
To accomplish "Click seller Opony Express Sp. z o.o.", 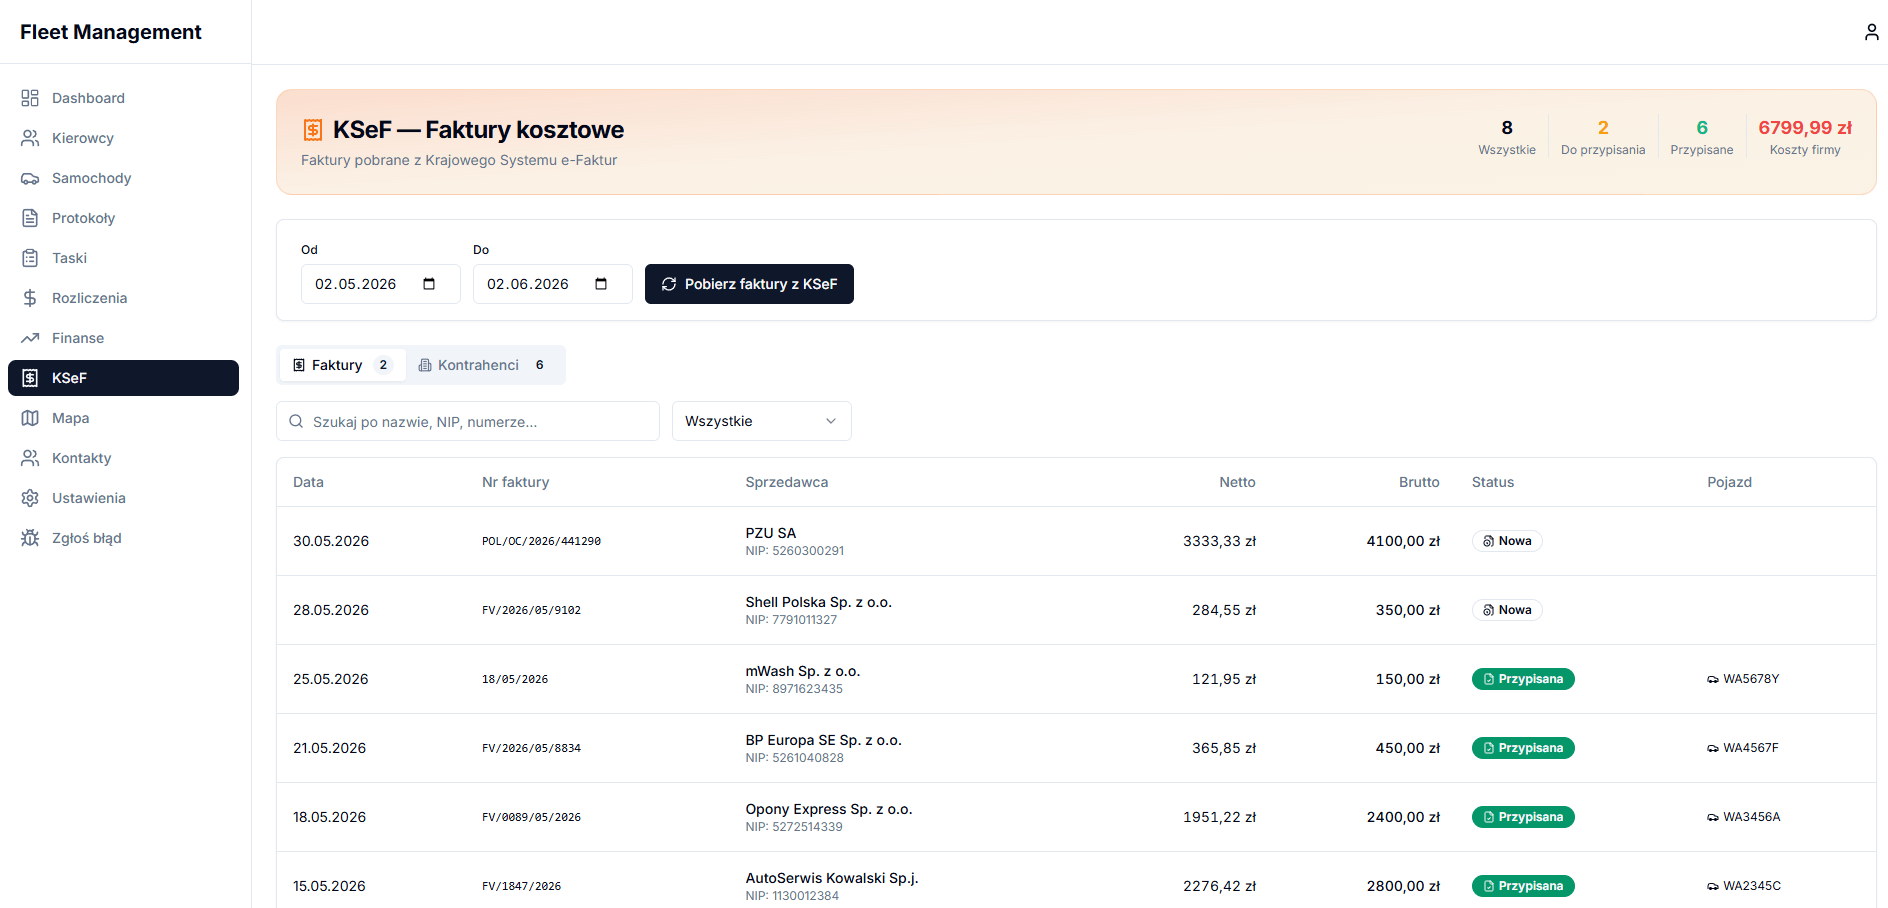I will (829, 809).
